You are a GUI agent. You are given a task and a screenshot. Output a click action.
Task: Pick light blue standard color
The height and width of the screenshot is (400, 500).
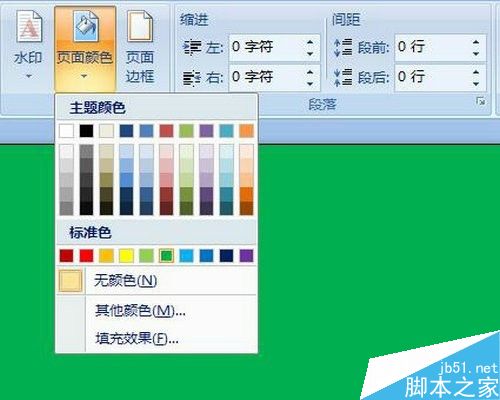(186, 256)
